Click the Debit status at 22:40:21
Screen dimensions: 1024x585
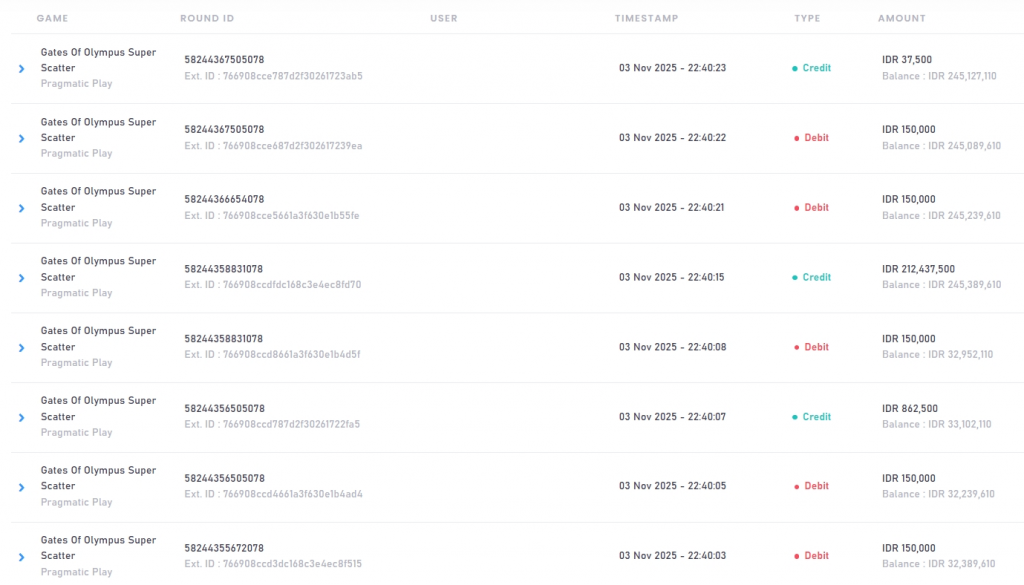coord(816,208)
